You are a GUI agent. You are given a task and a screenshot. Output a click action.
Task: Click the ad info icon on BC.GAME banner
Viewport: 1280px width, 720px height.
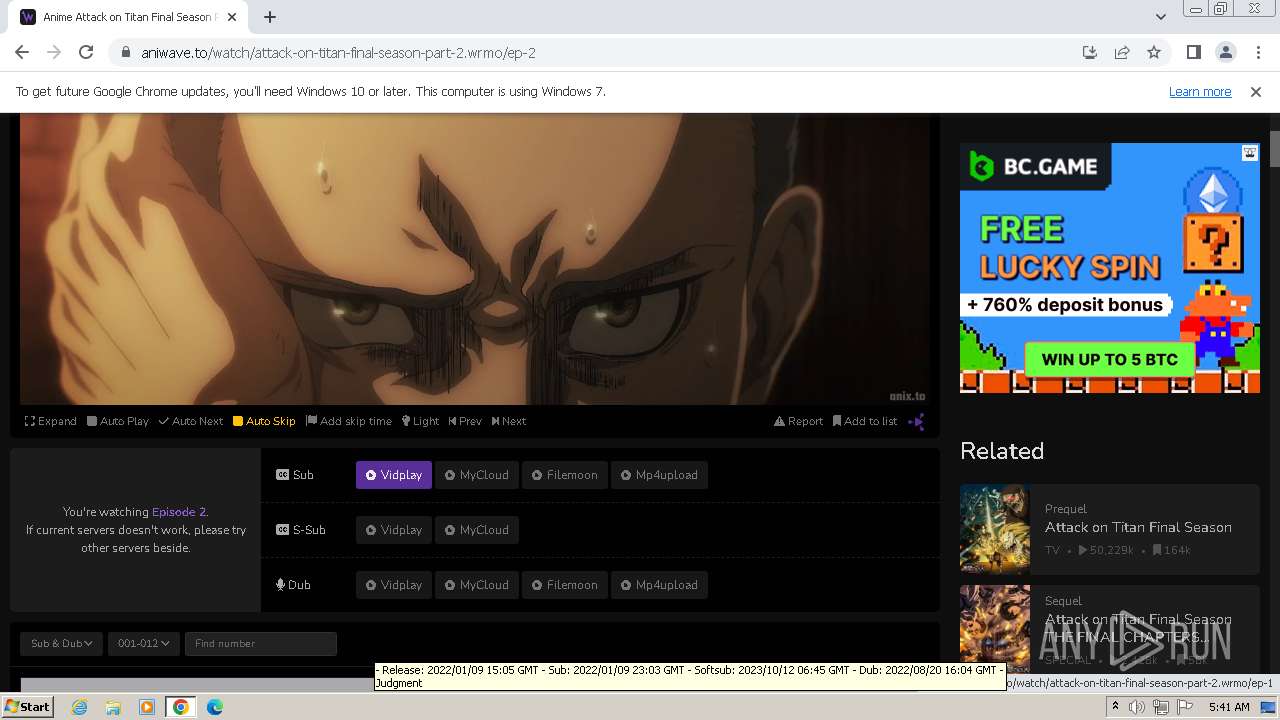tap(1250, 153)
